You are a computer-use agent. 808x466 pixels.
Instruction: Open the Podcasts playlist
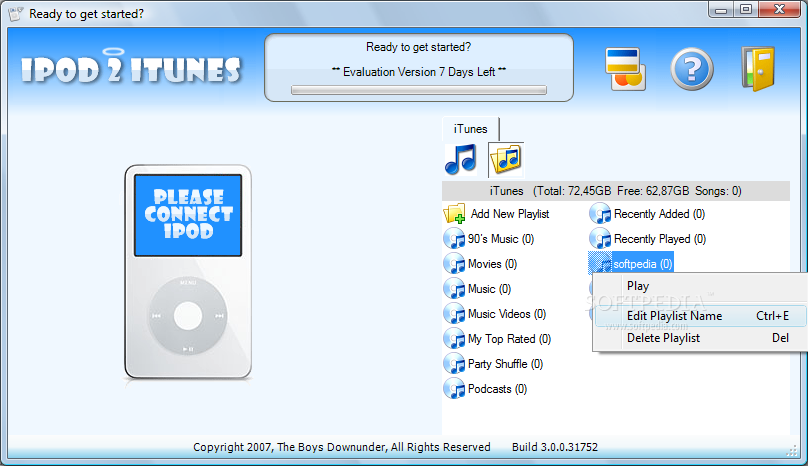[x=497, y=389]
